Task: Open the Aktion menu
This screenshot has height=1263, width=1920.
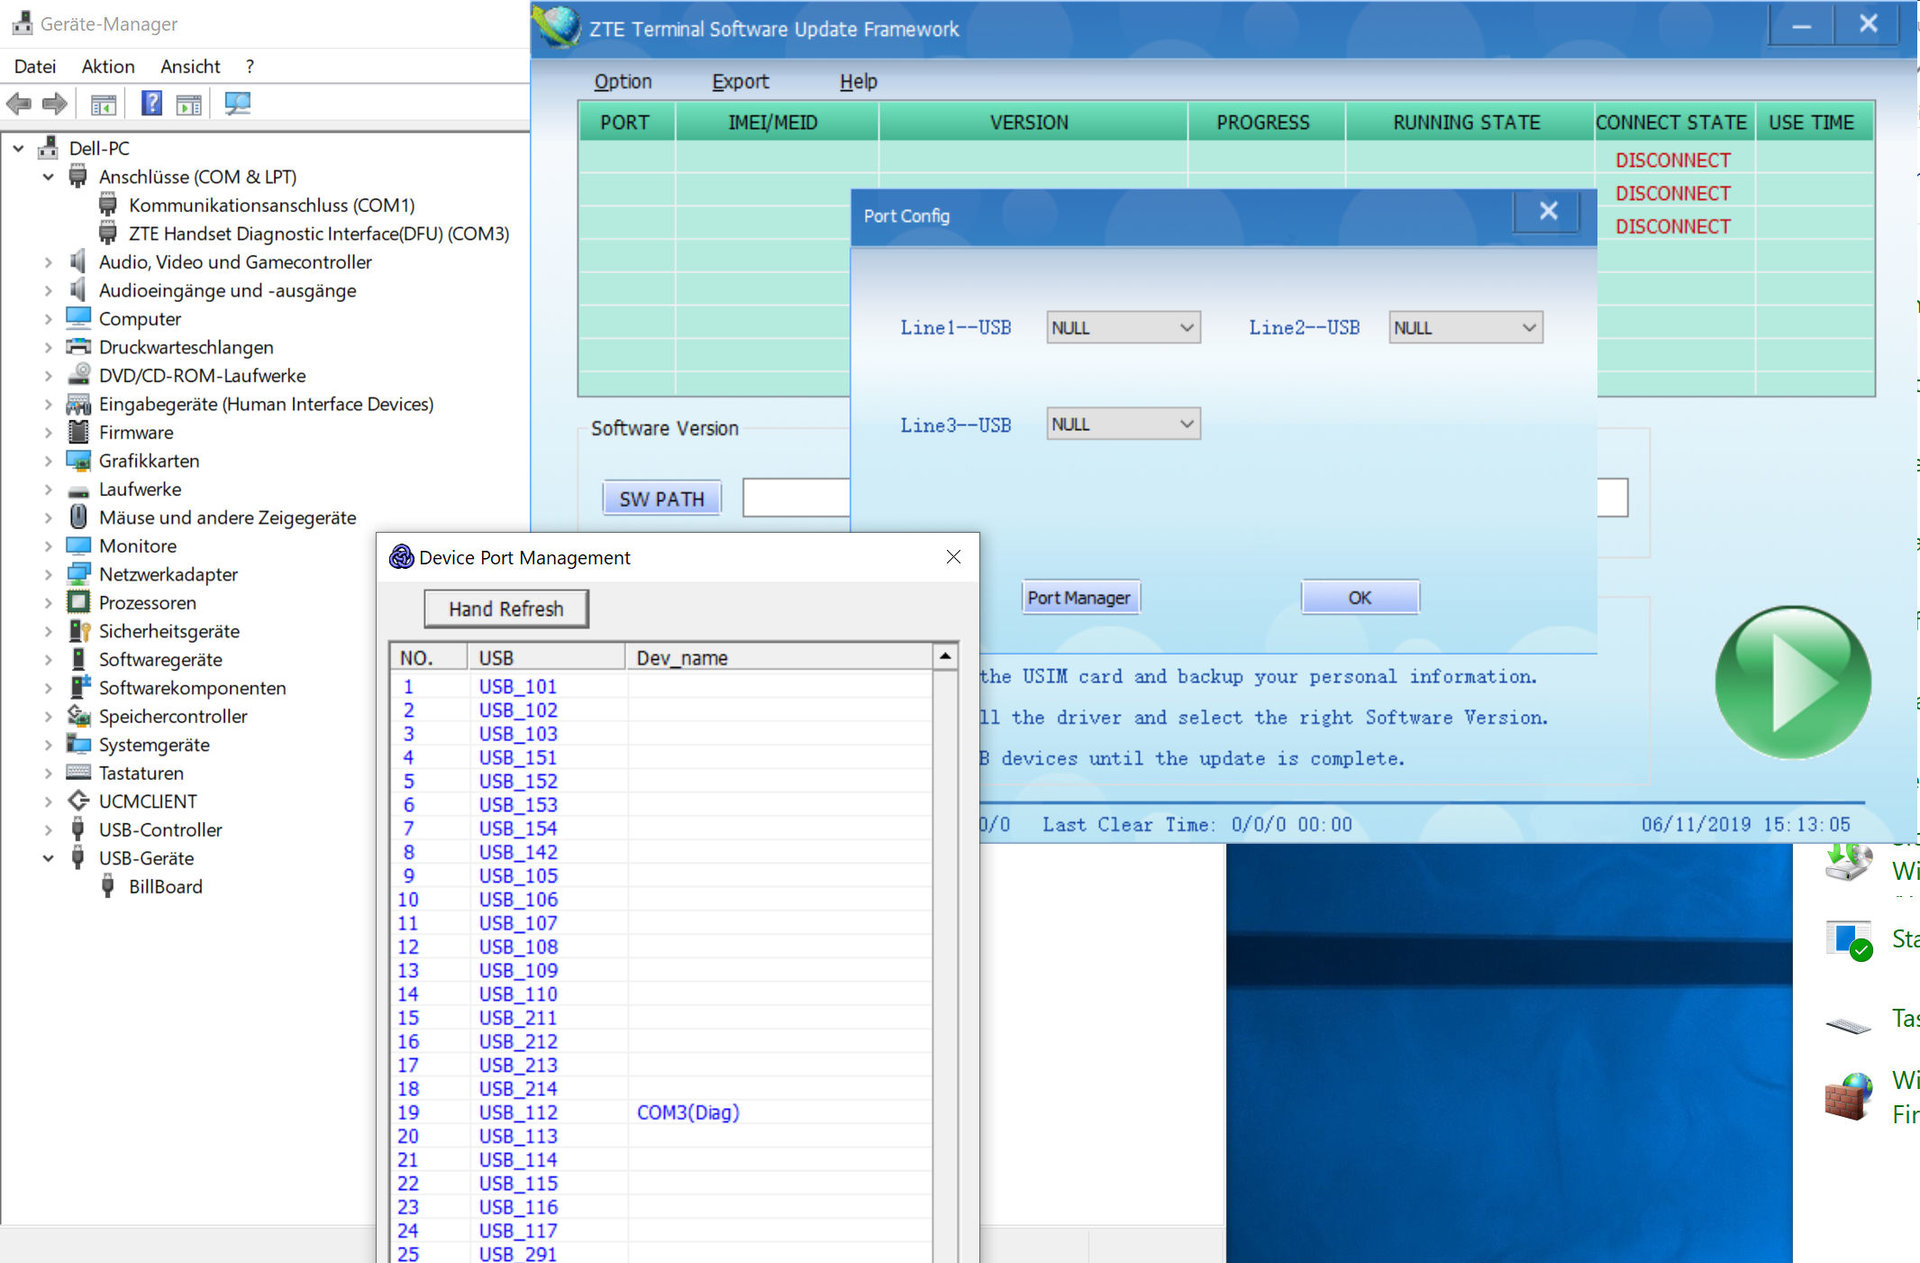Action: [x=108, y=66]
